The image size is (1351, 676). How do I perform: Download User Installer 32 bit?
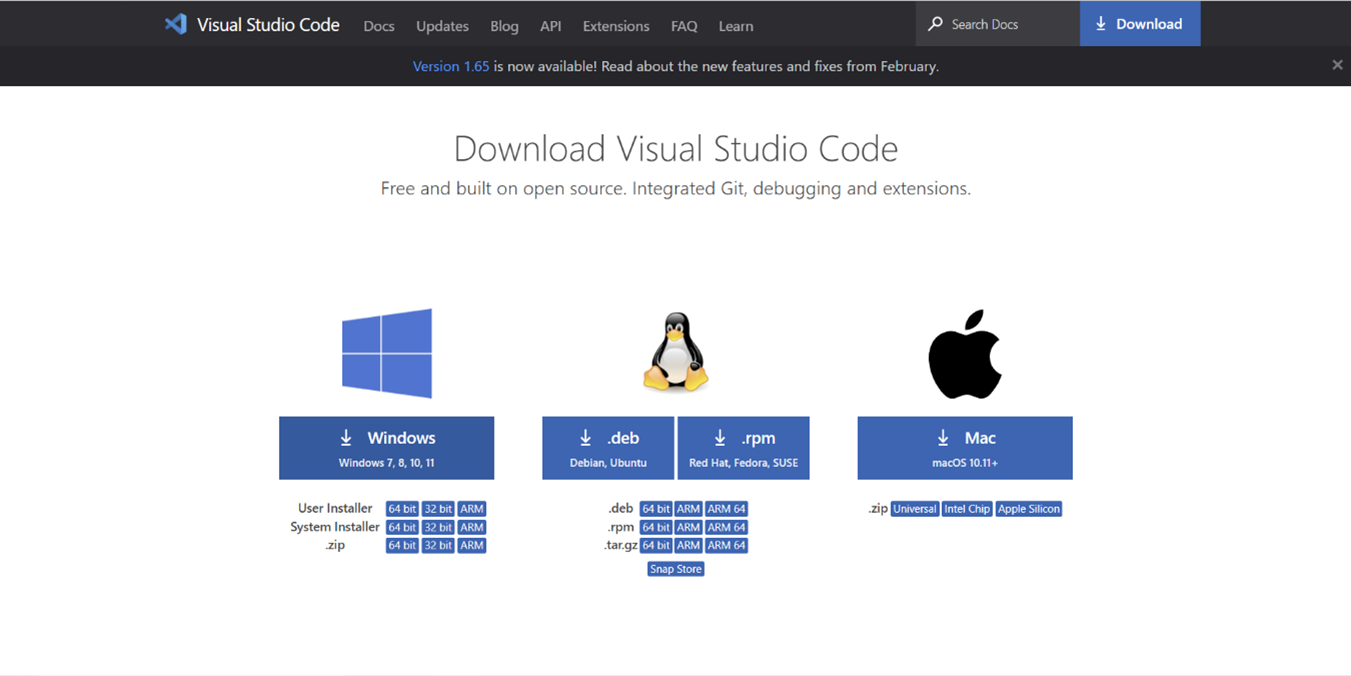[438, 509]
